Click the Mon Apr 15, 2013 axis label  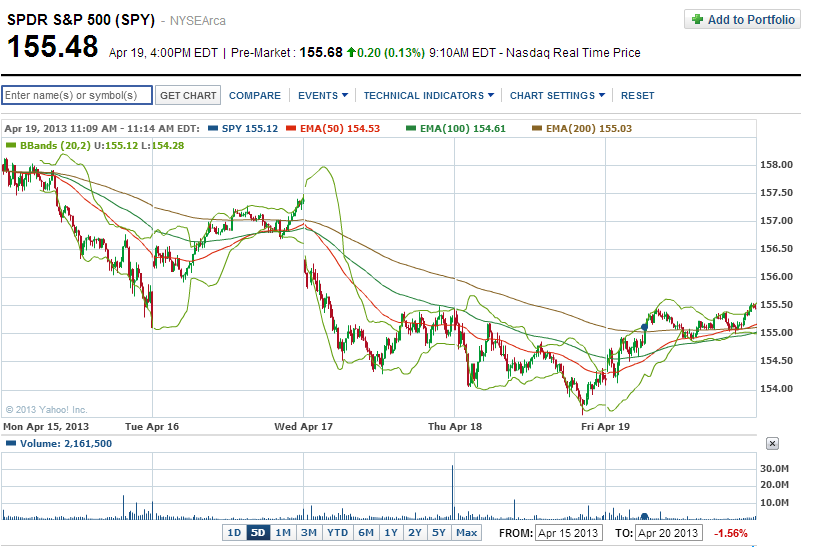click(46, 427)
